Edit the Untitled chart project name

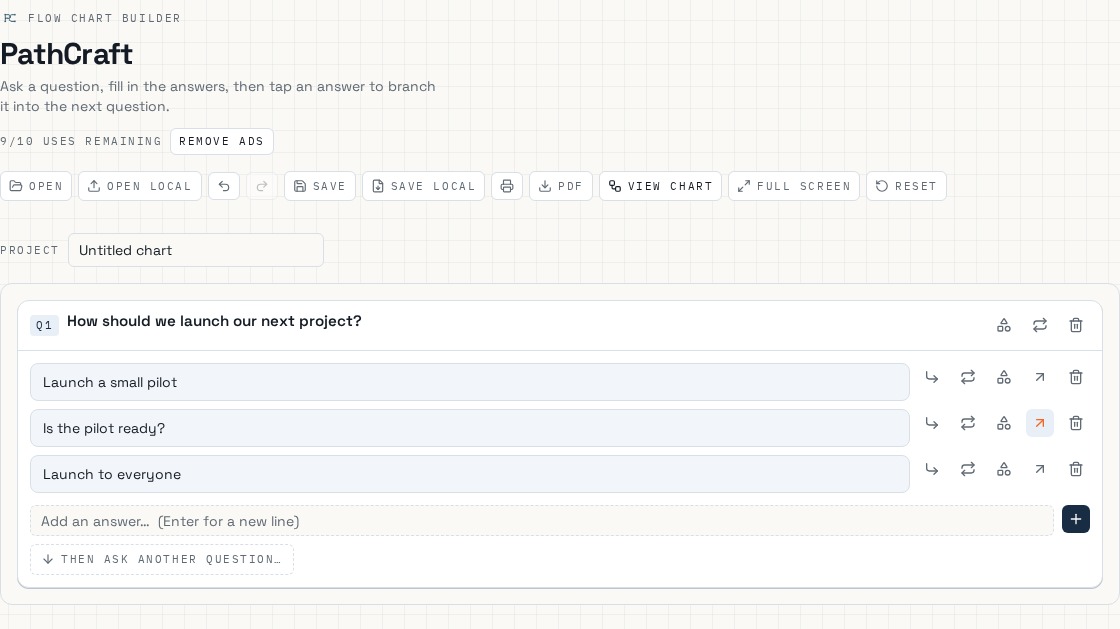(x=196, y=250)
